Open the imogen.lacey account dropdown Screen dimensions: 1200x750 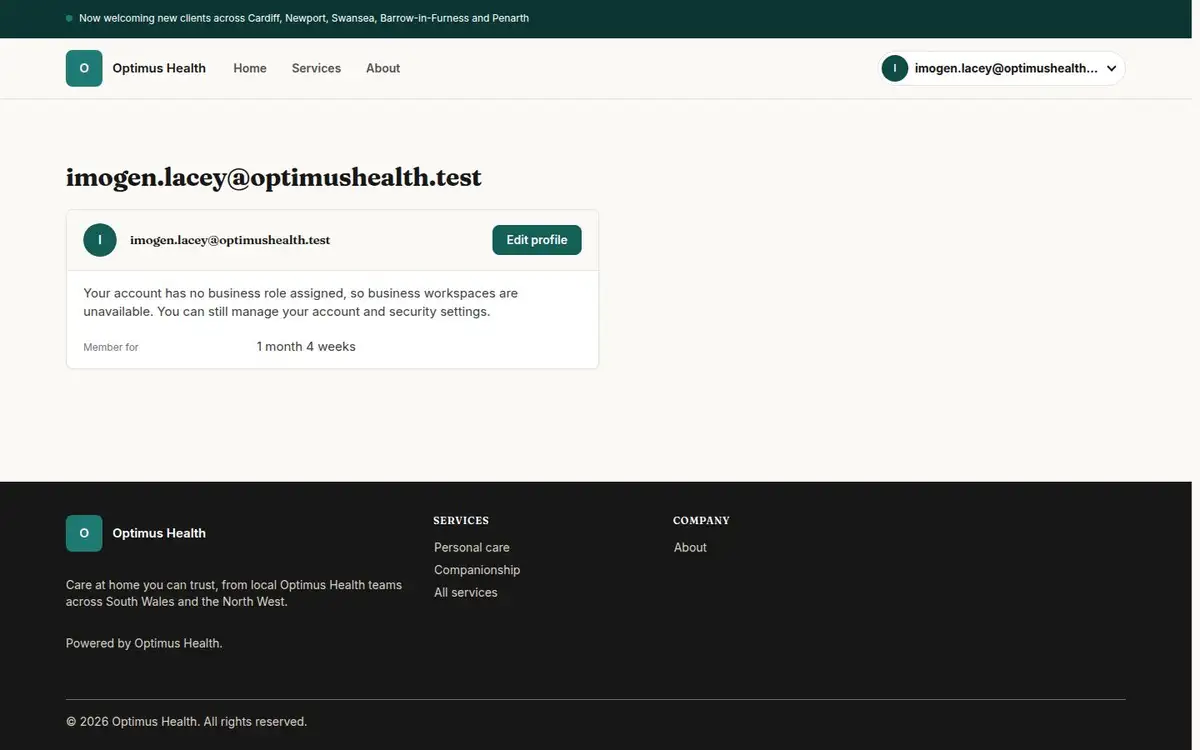[1002, 68]
